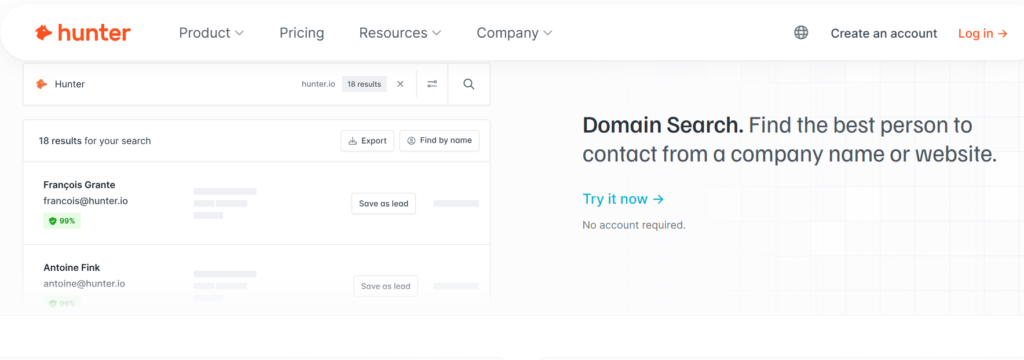Expand the Resources menu
Image resolution: width=1024 pixels, height=360 pixels.
click(x=400, y=33)
